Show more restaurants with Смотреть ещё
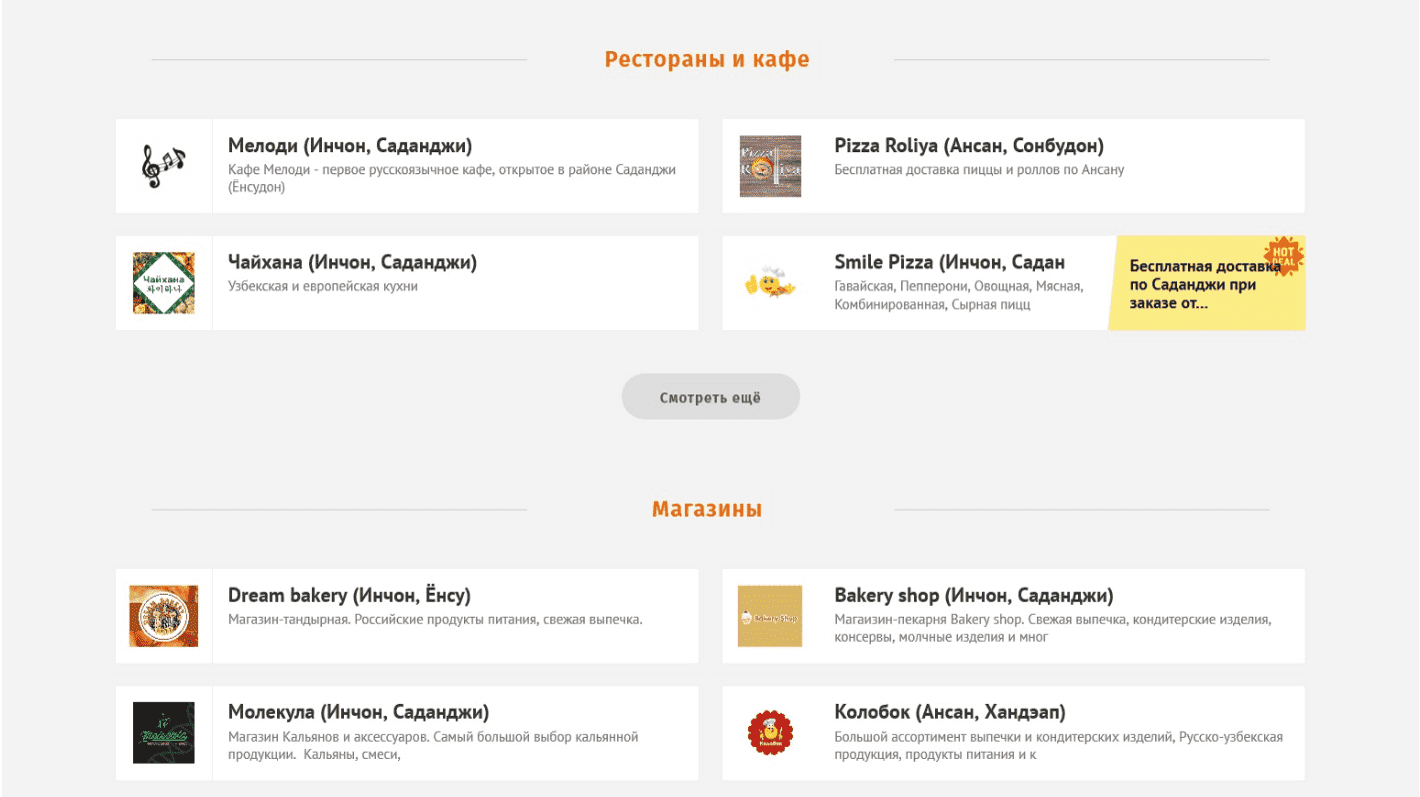Viewport: 1420px width, 797px height. coord(711,397)
